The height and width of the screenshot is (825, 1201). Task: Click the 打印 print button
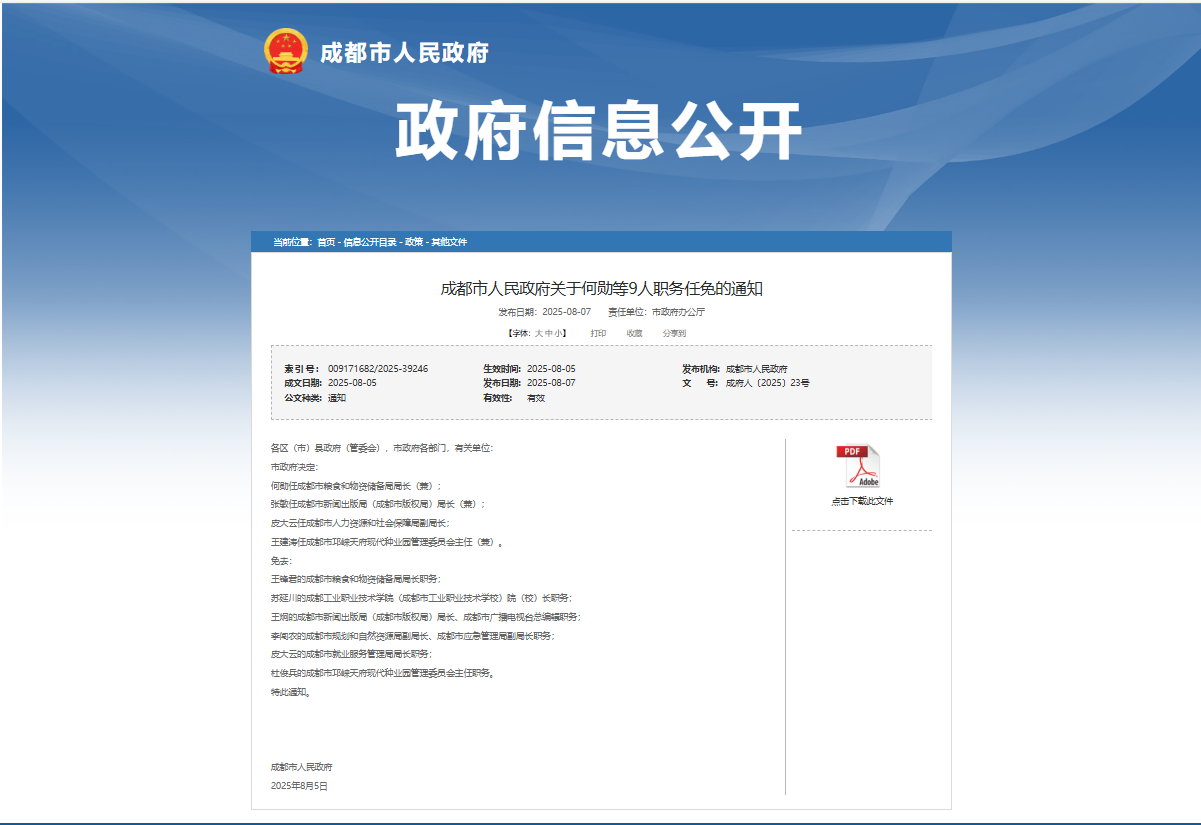coord(598,333)
